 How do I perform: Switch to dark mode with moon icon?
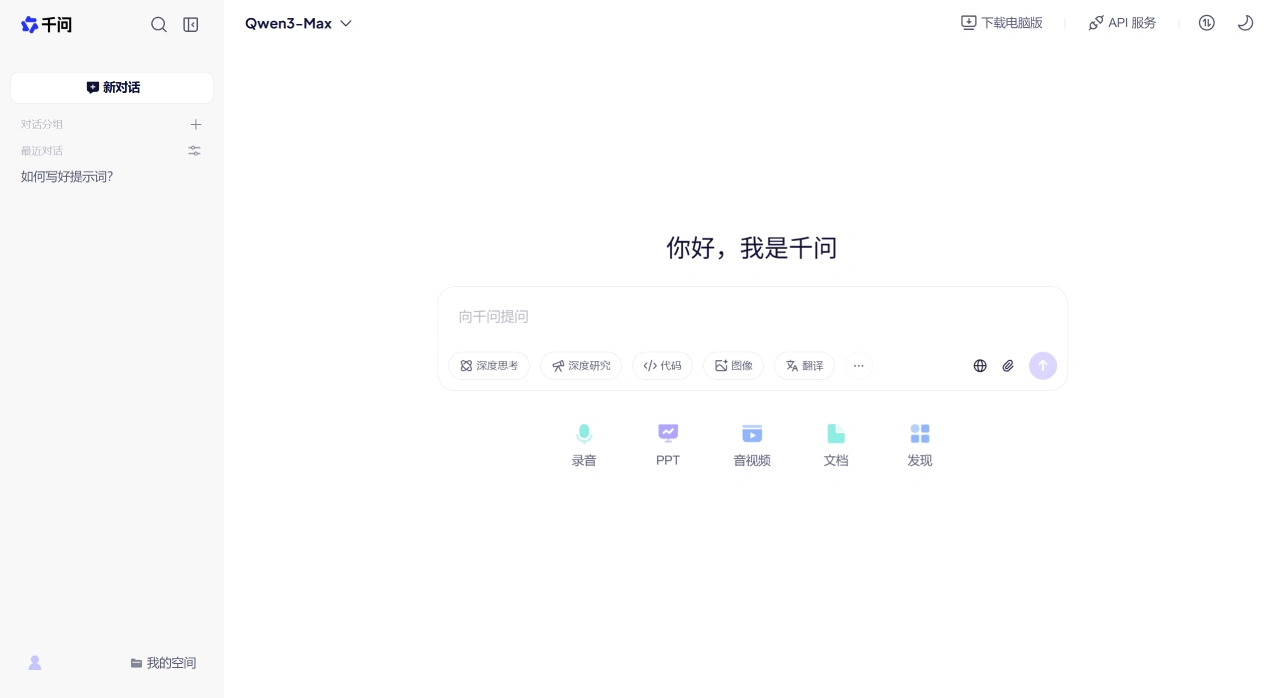[x=1245, y=22]
